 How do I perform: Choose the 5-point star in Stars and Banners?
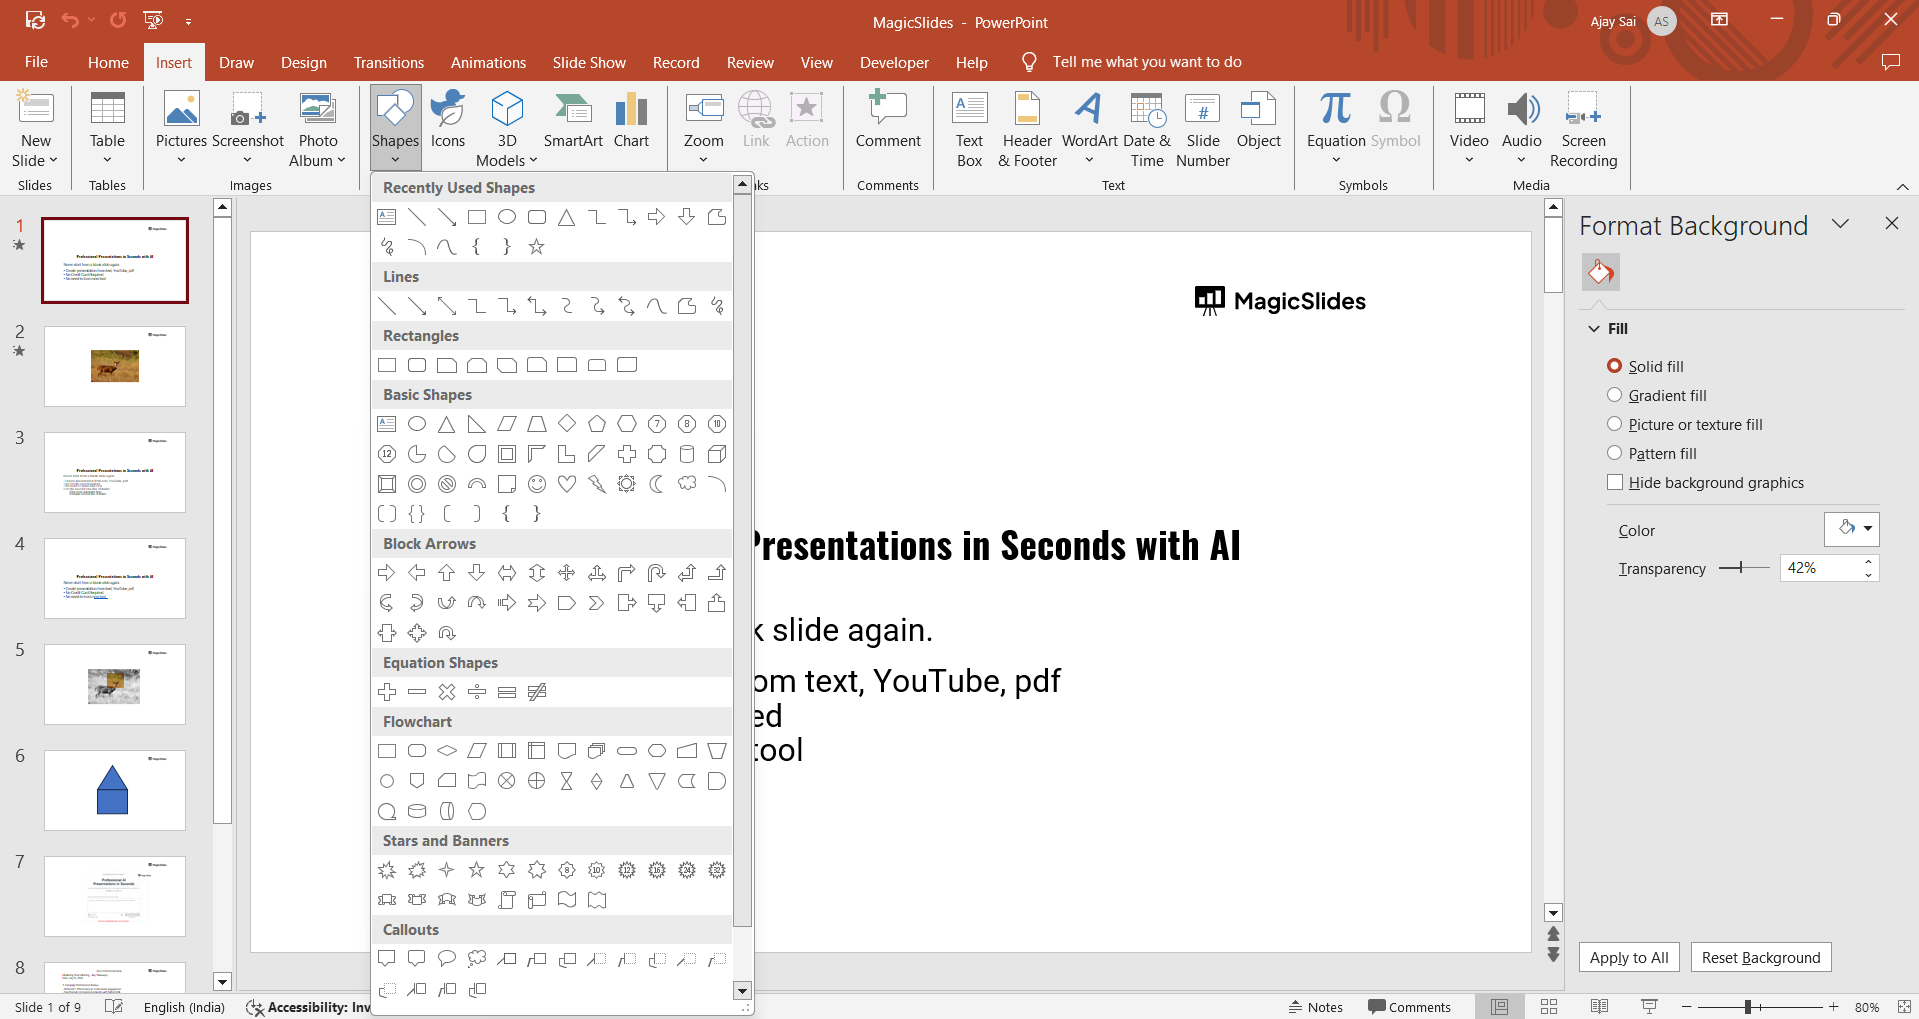477,870
